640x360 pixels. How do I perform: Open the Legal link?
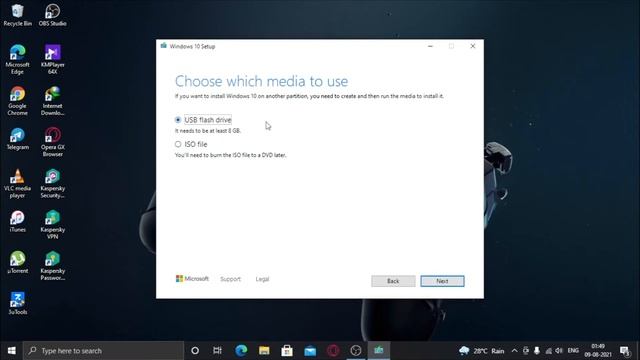(x=262, y=279)
